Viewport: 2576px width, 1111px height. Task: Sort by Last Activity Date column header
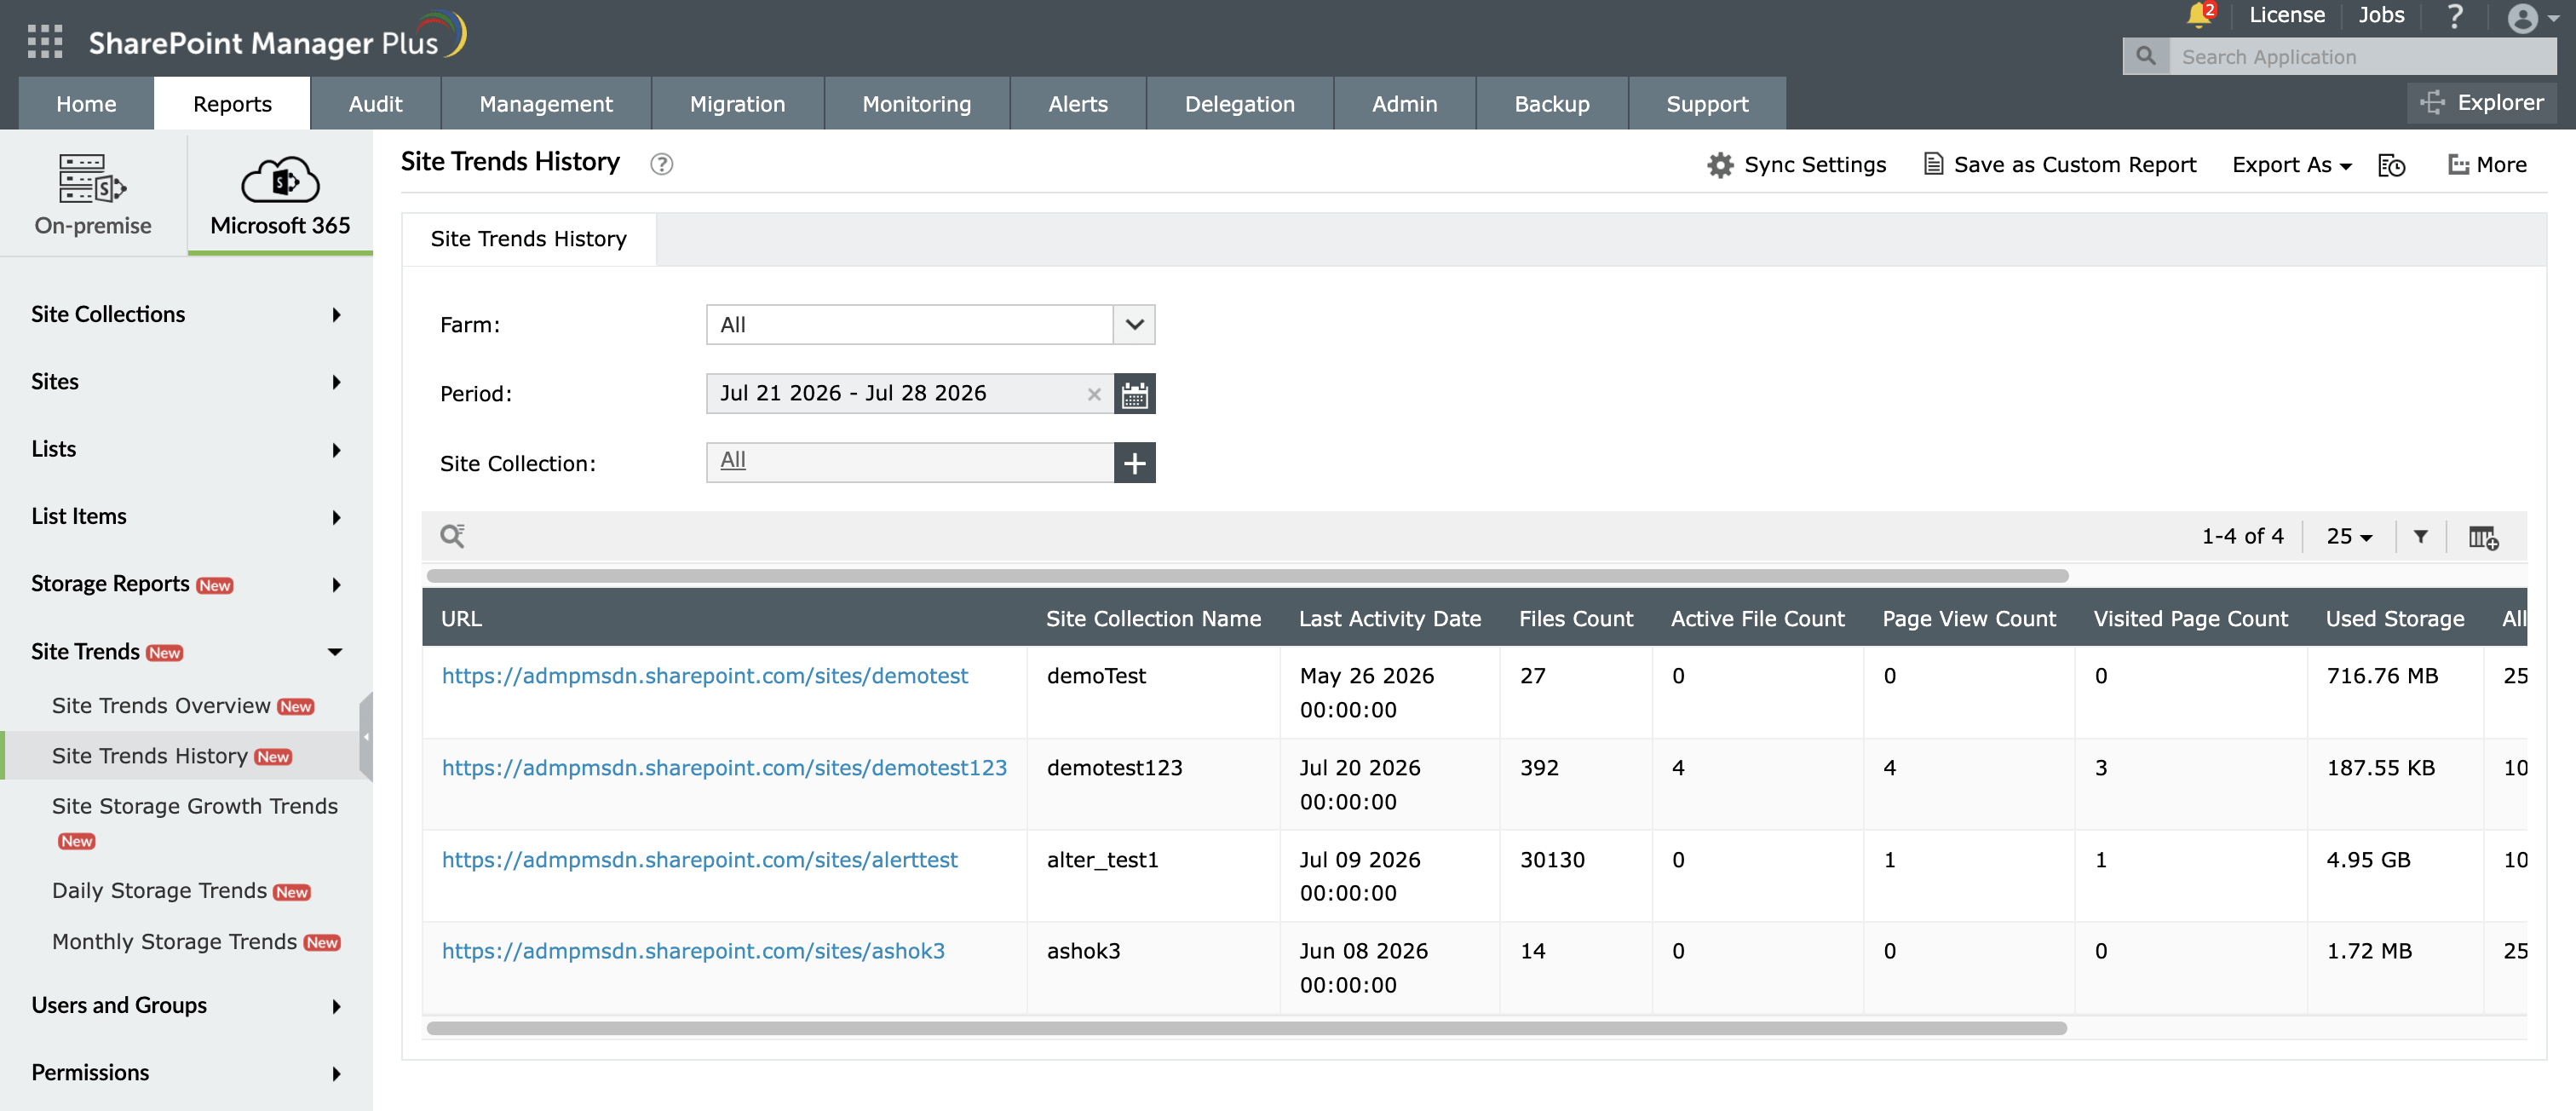(1389, 619)
